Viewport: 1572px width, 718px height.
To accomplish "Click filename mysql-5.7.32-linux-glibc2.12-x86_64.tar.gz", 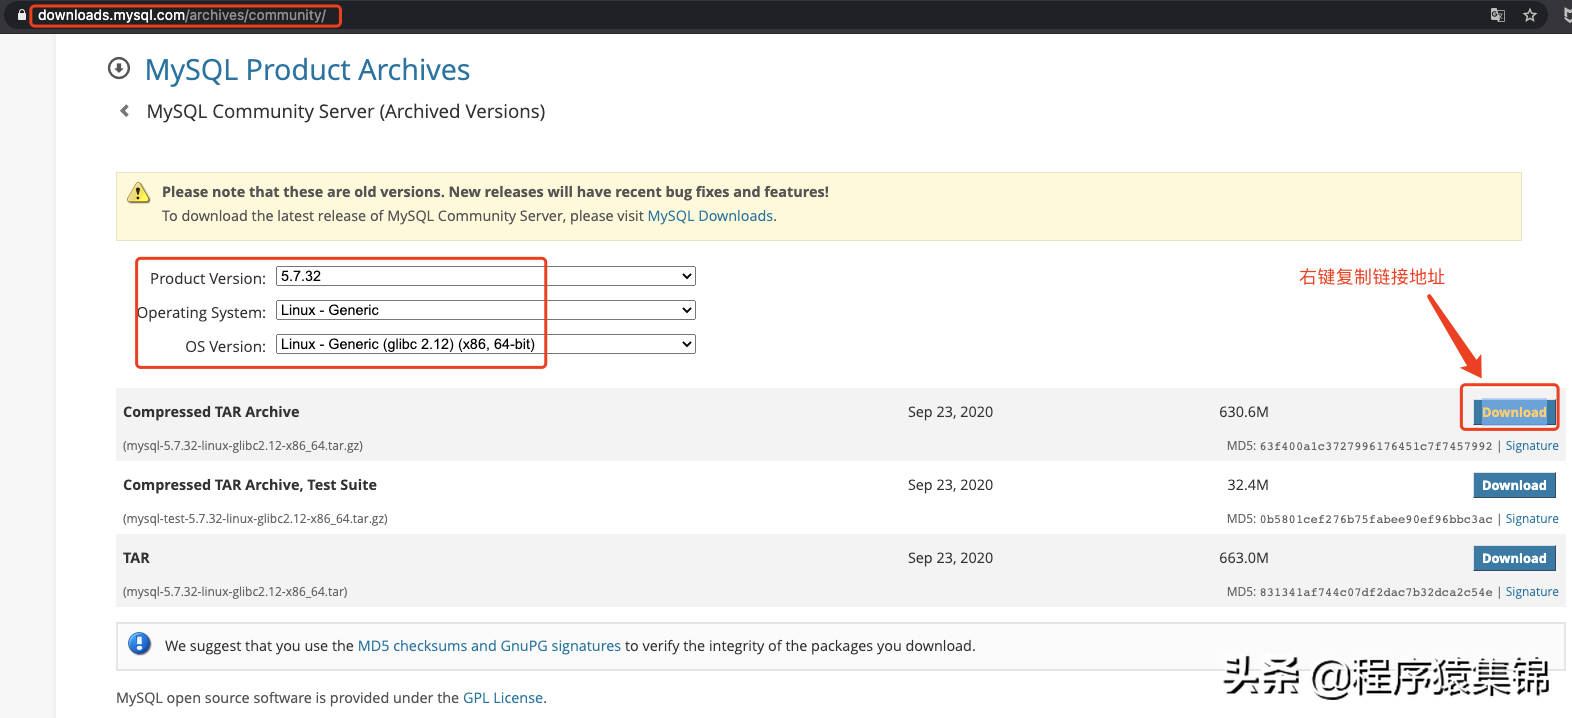I will (243, 446).
